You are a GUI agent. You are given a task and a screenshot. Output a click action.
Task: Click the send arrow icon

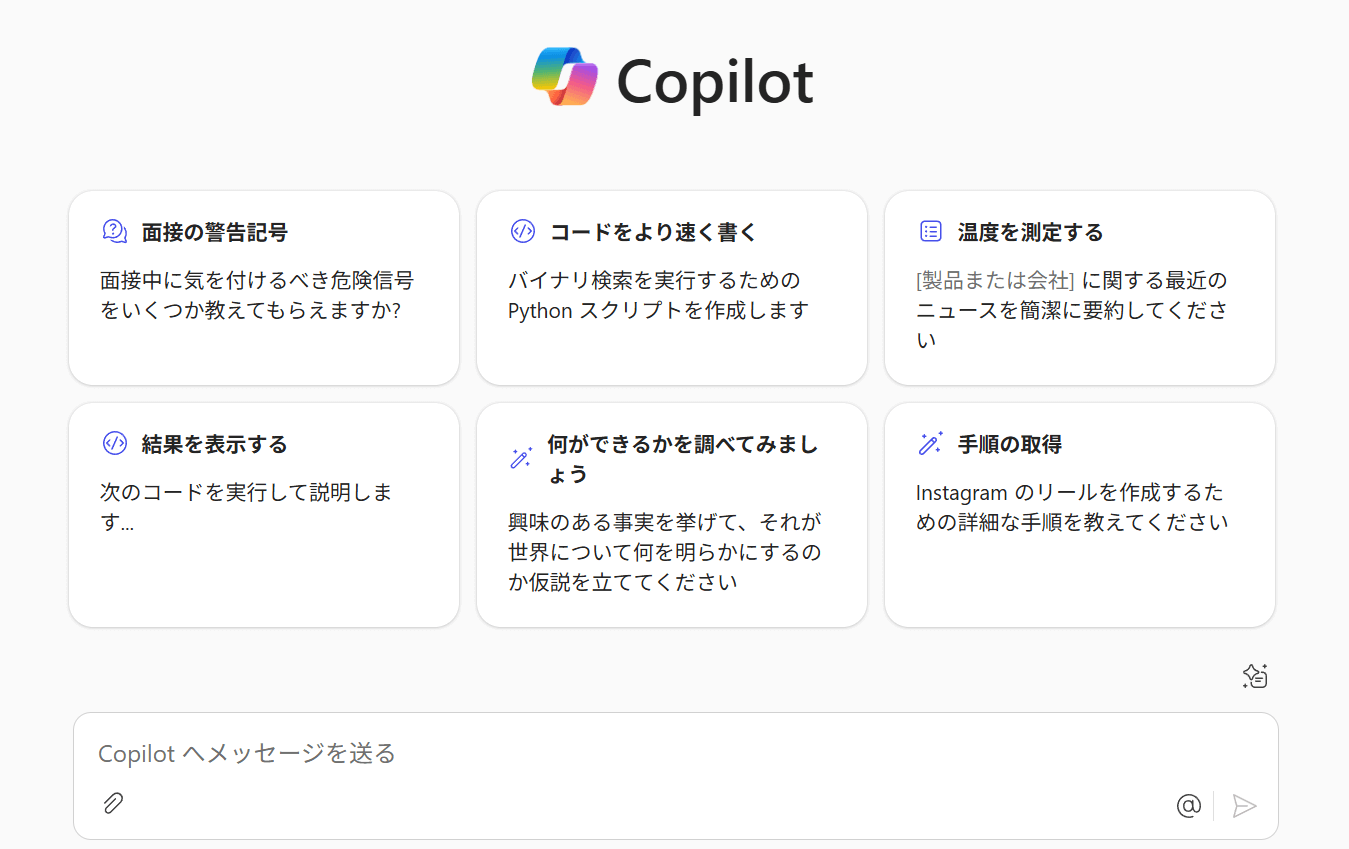coord(1244,805)
